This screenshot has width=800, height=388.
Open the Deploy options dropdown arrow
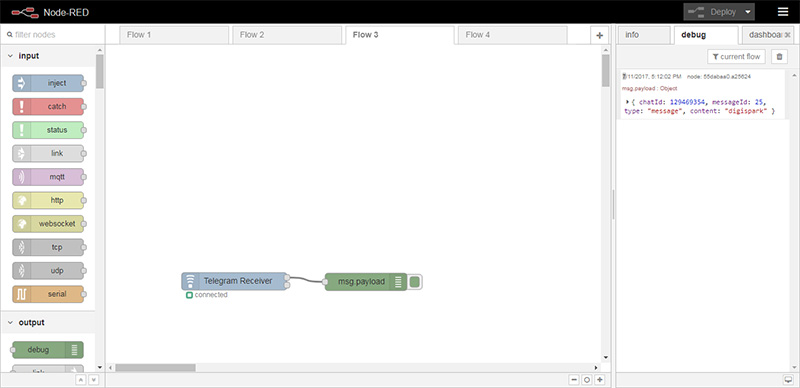click(748, 12)
